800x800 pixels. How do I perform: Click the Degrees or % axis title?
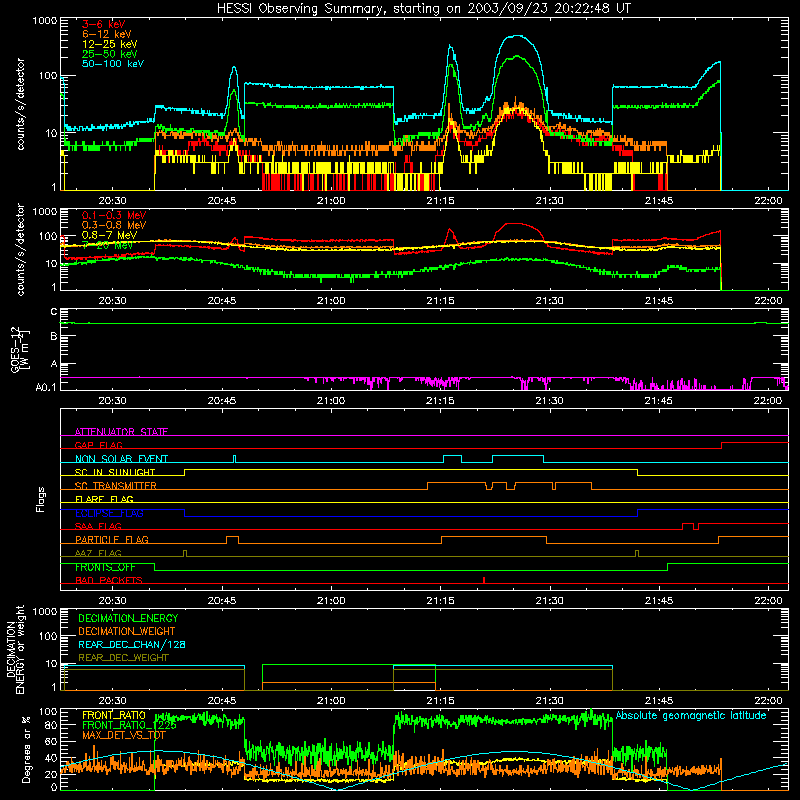[x=26, y=750]
